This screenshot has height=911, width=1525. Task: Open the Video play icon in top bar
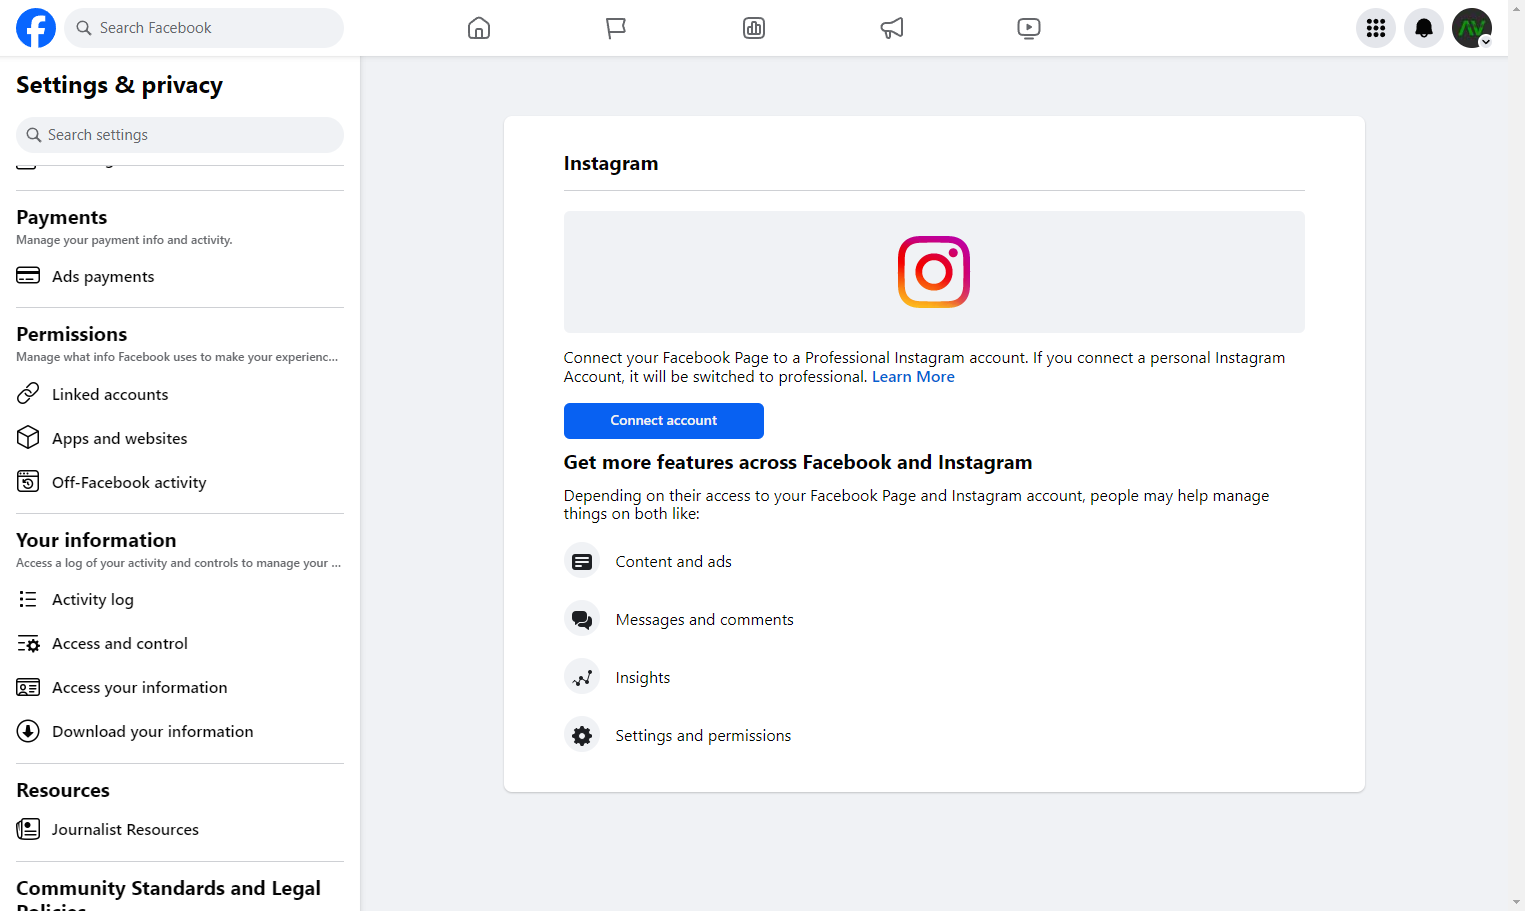coord(1029,28)
